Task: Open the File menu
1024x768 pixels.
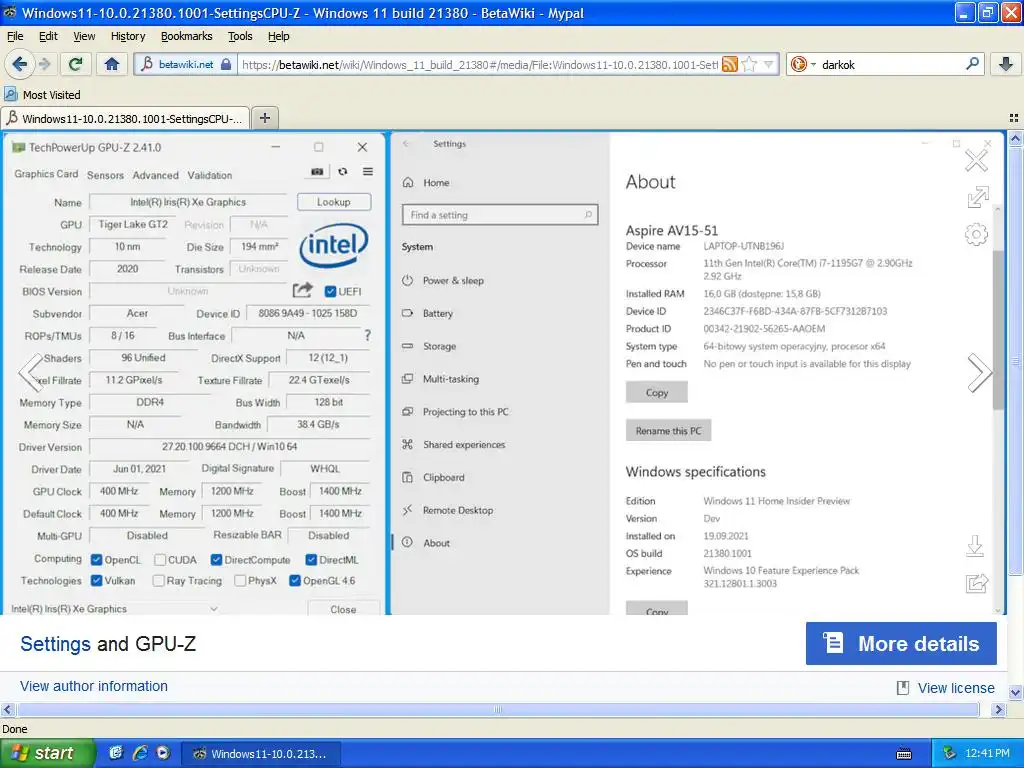Action: (15, 36)
